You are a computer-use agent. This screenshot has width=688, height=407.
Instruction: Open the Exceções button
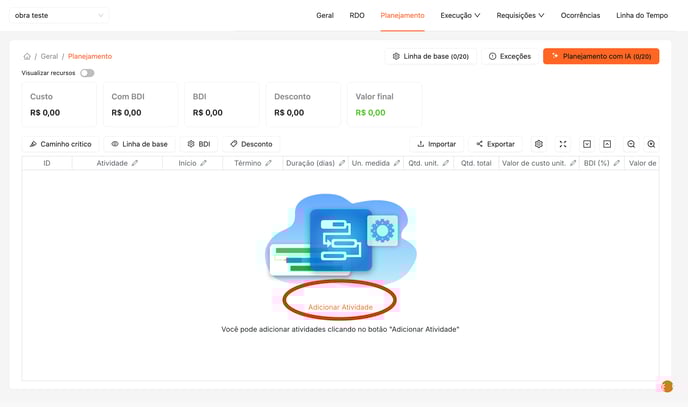click(x=510, y=57)
